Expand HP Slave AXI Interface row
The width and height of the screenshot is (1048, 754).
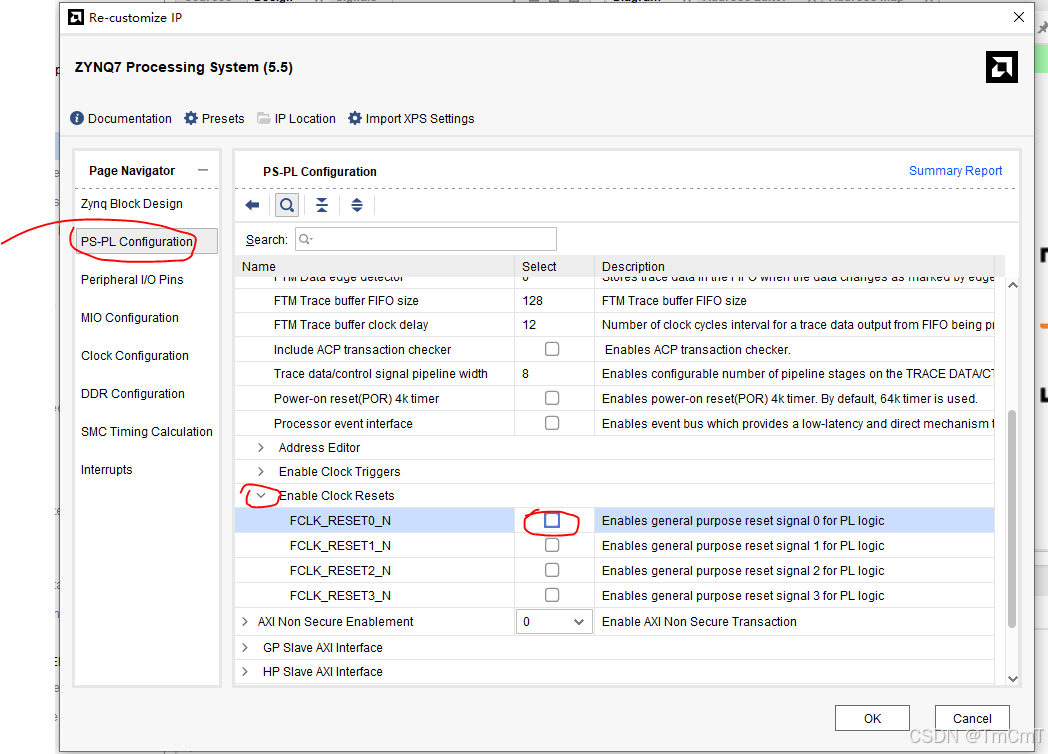[245, 671]
